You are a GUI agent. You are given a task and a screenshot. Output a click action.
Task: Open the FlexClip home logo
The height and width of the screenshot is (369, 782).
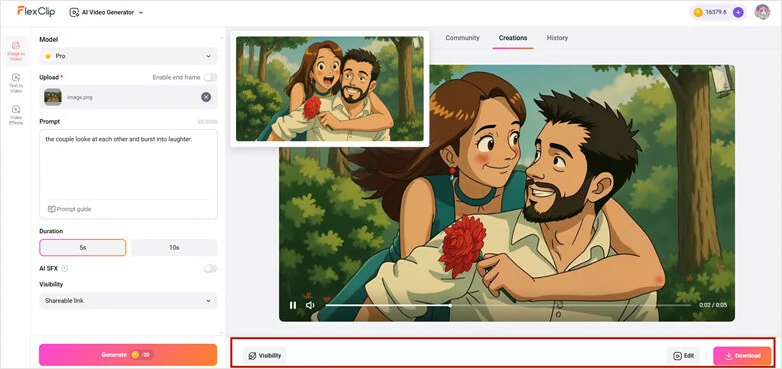36,11
